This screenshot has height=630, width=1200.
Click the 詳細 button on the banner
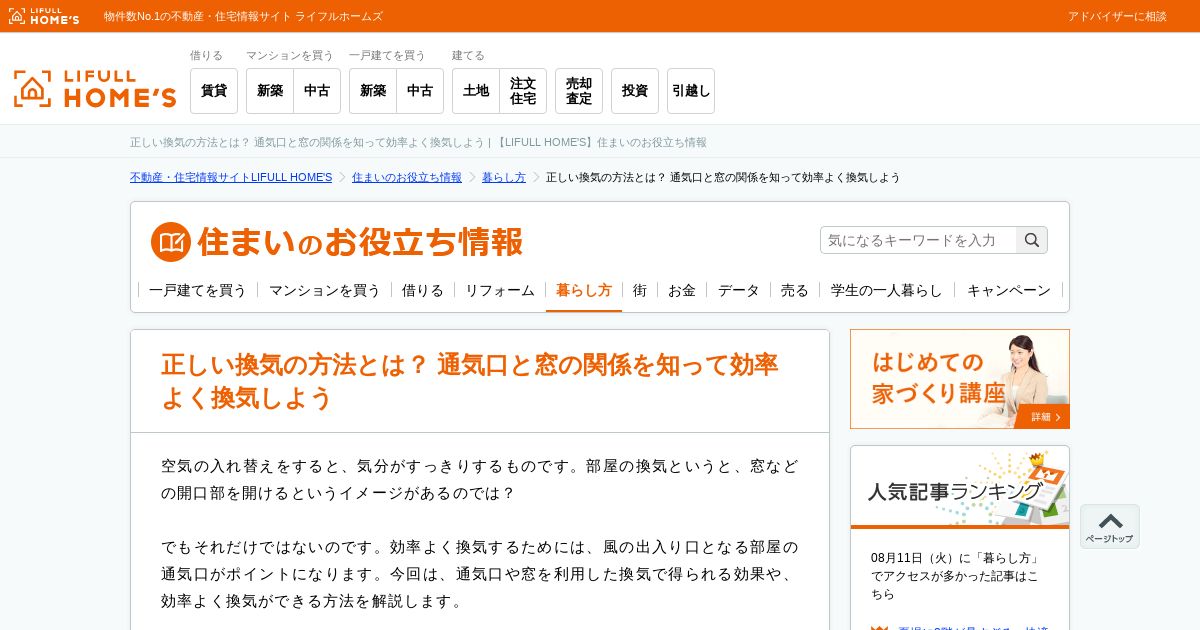(1044, 417)
